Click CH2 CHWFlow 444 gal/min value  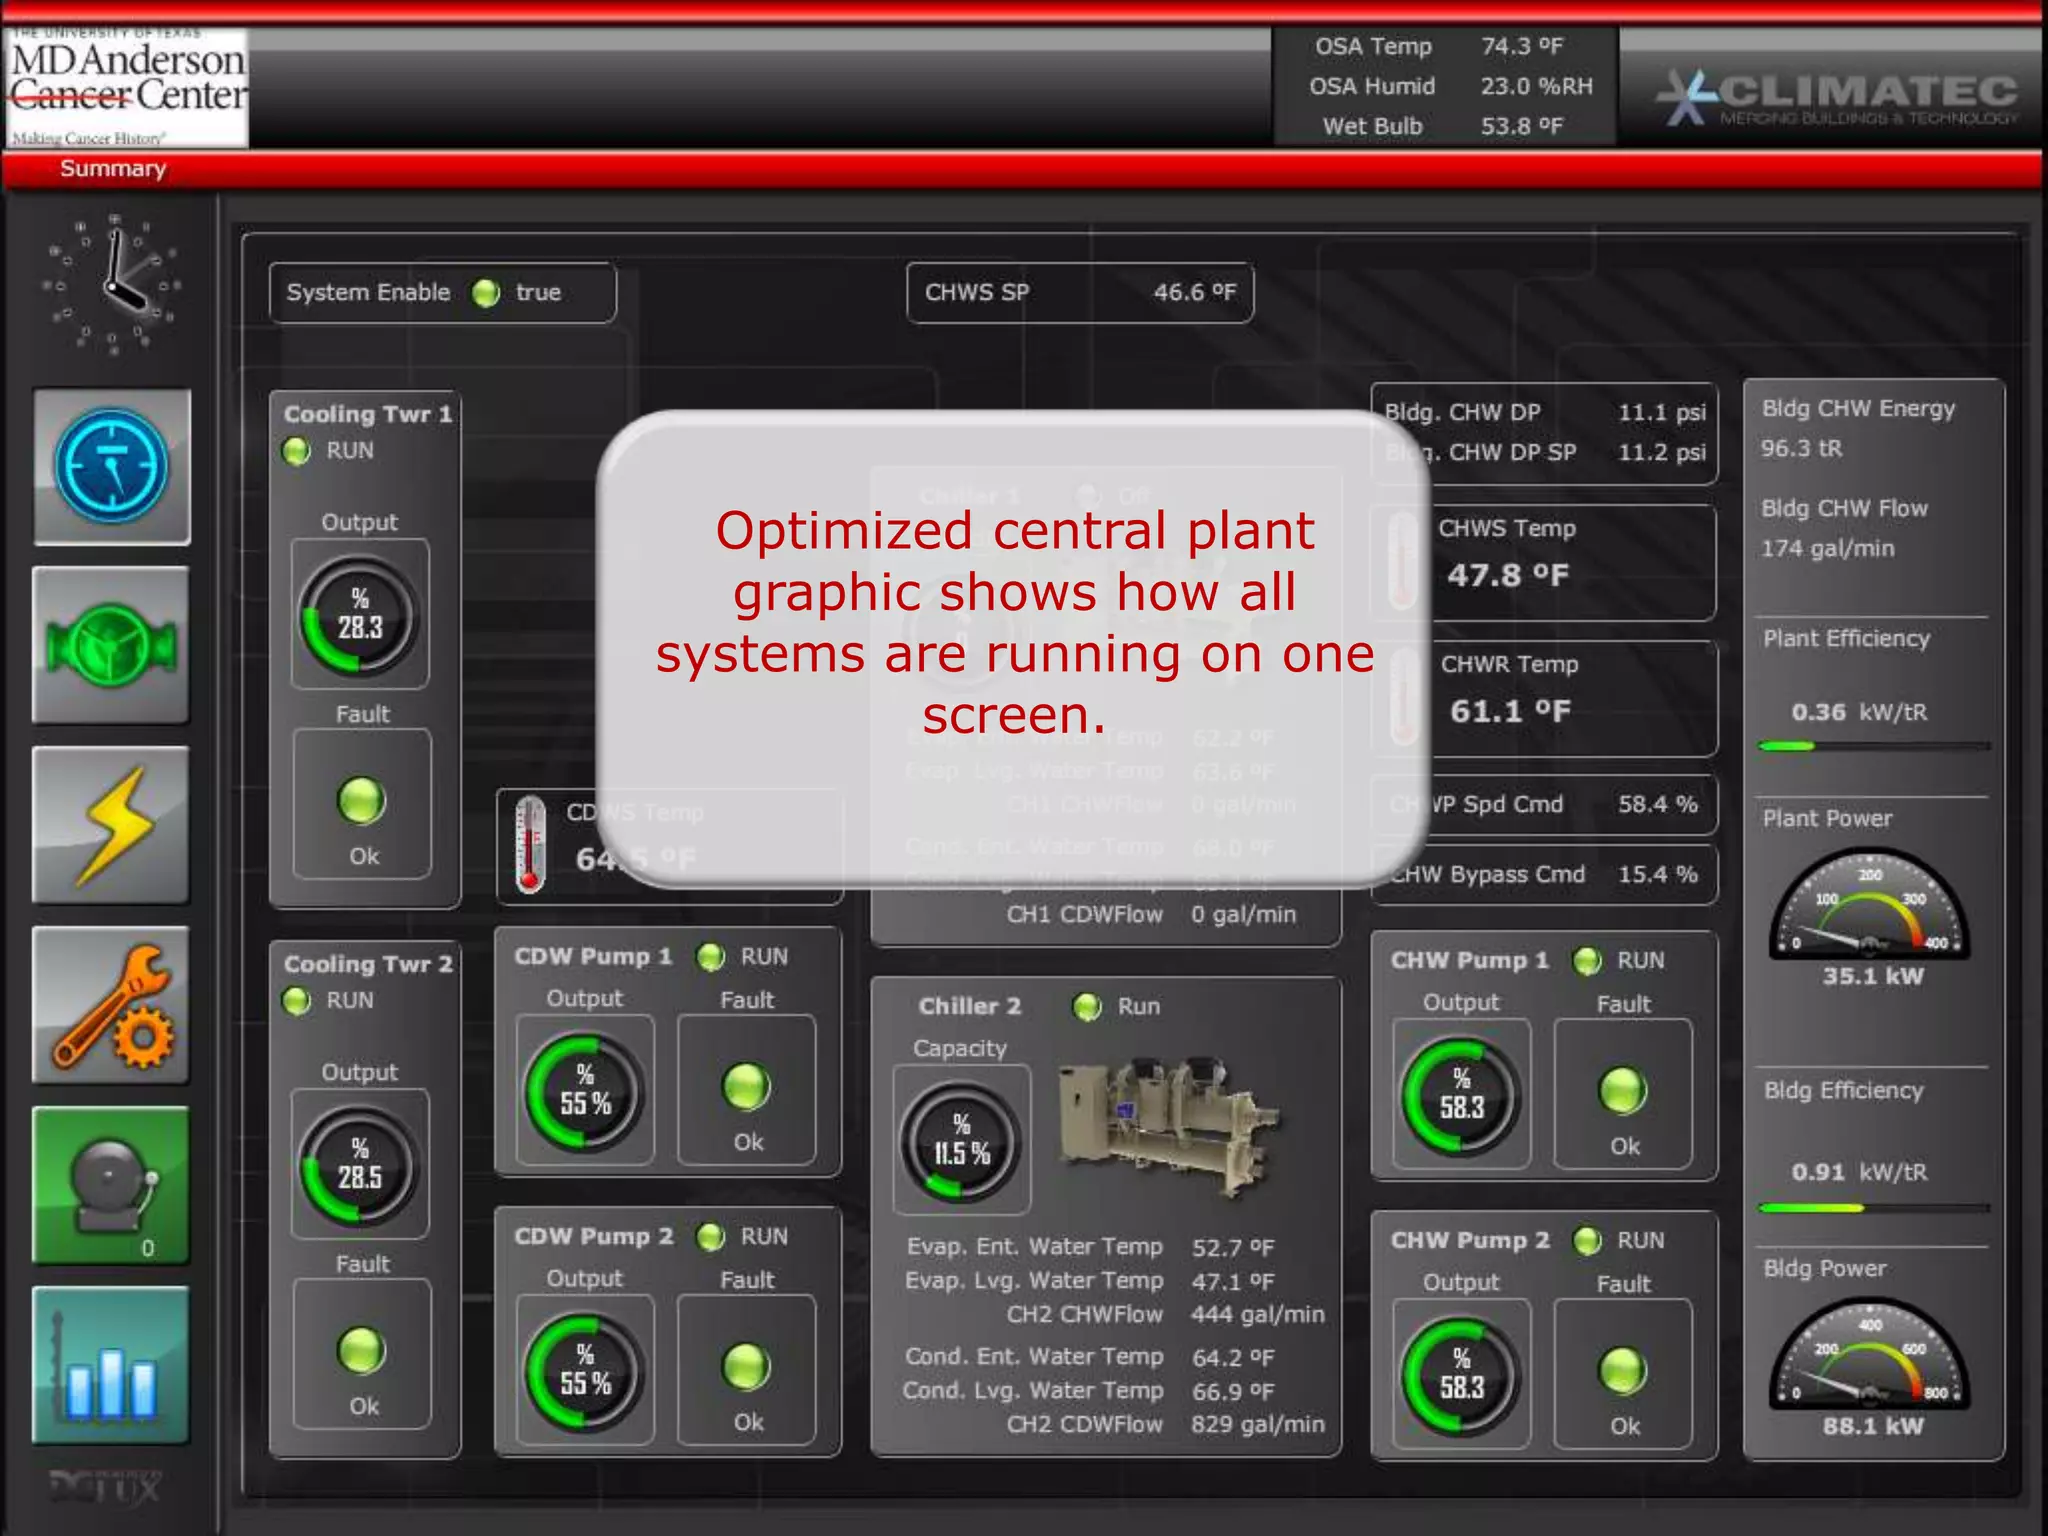(1257, 1314)
